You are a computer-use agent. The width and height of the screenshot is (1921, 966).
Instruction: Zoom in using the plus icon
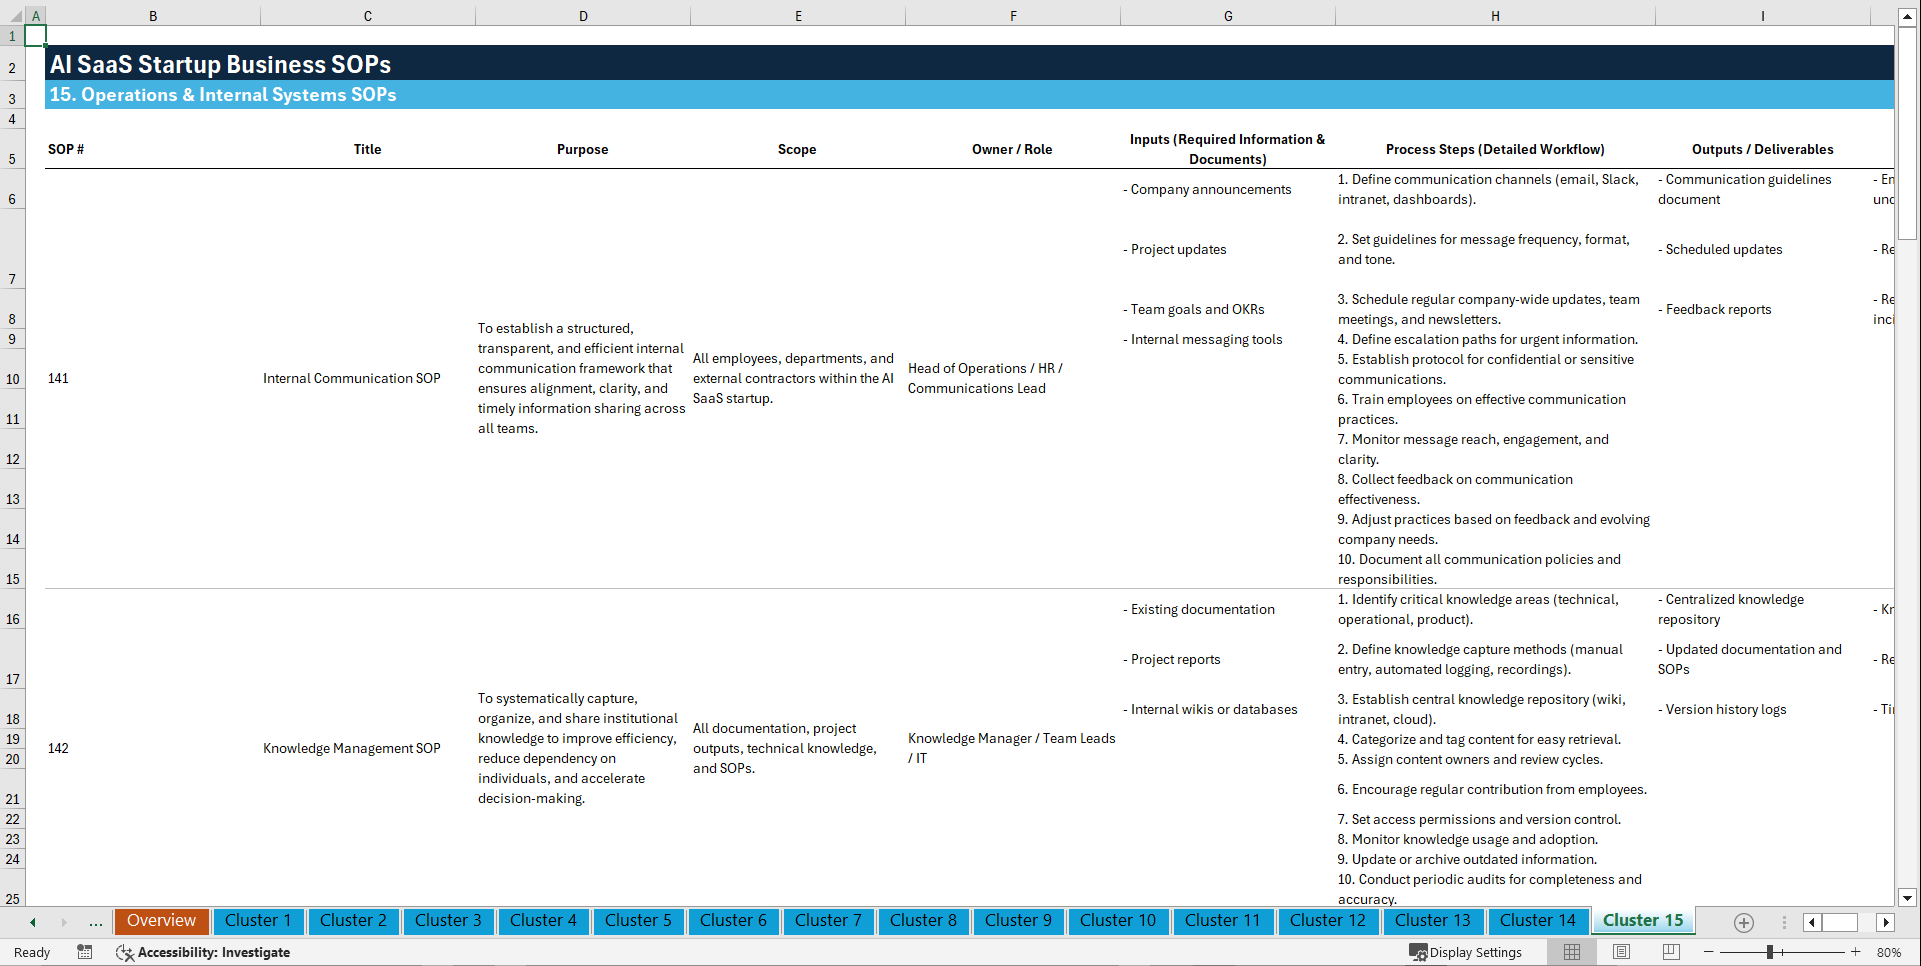pyautogui.click(x=1857, y=952)
